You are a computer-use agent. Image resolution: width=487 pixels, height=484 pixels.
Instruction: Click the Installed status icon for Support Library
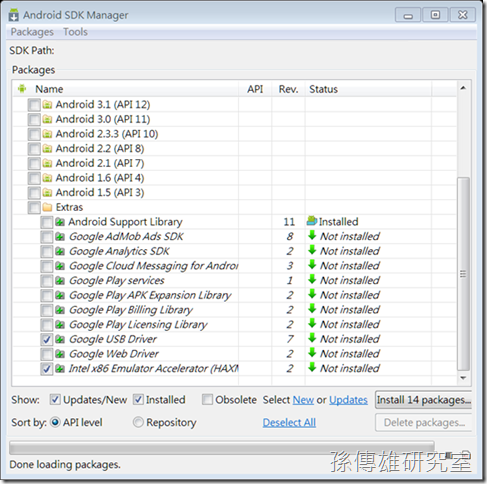click(x=312, y=221)
